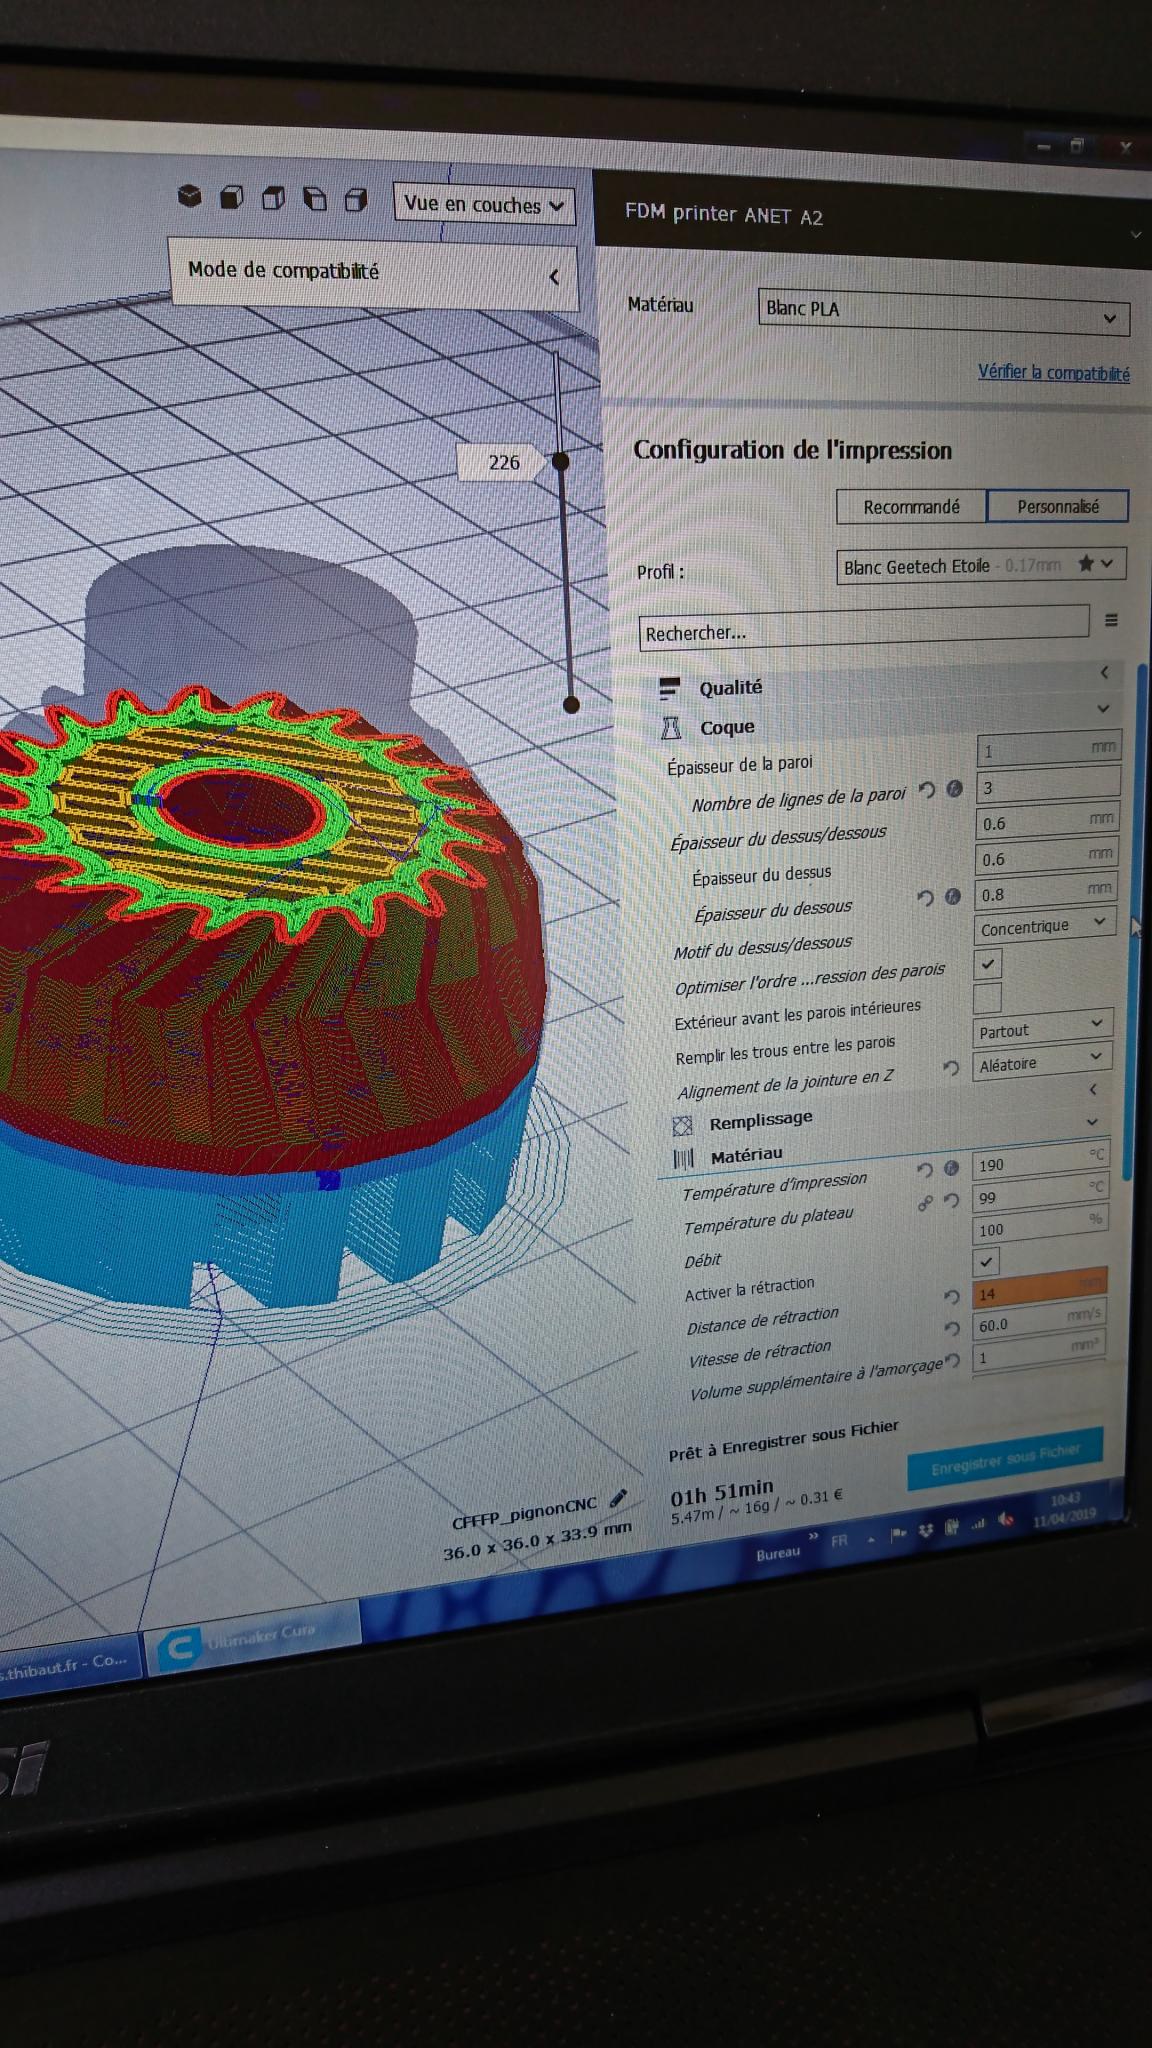Viewport: 1152px width, 2048px height.
Task: Reset Nombre de lignes de la paroi value
Action: [927, 790]
